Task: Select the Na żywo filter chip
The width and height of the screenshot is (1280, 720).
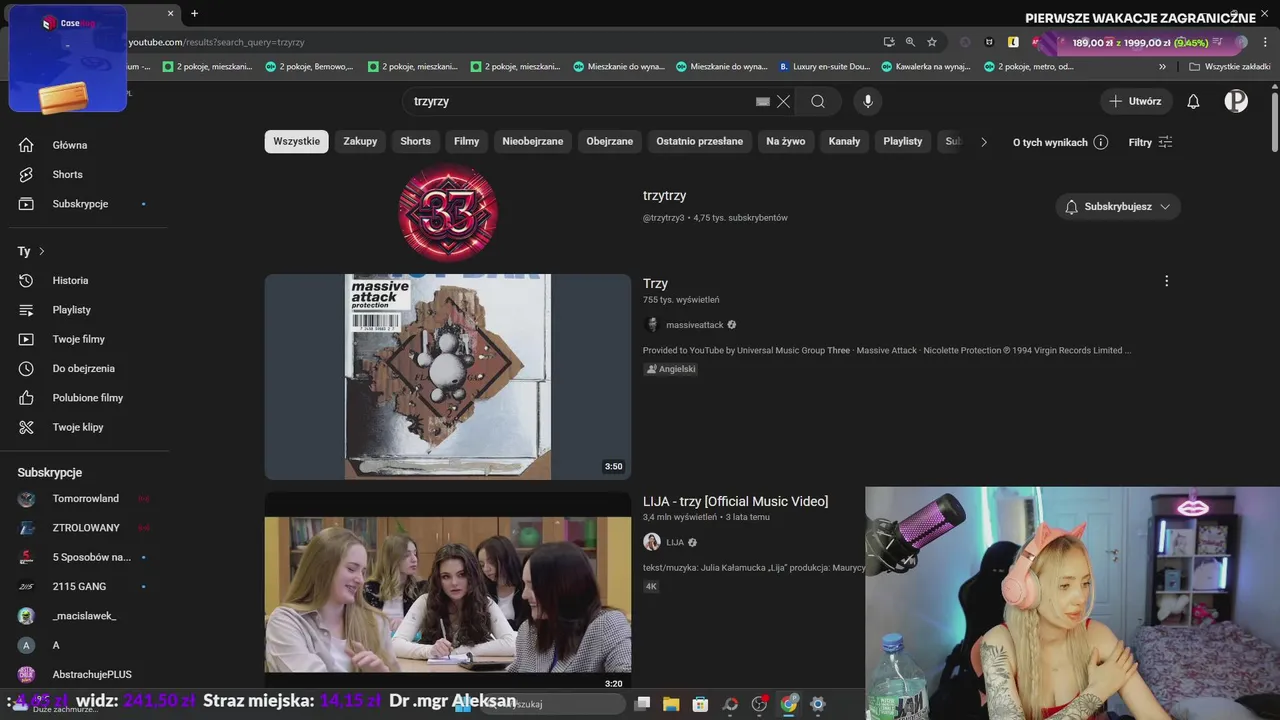Action: click(785, 141)
